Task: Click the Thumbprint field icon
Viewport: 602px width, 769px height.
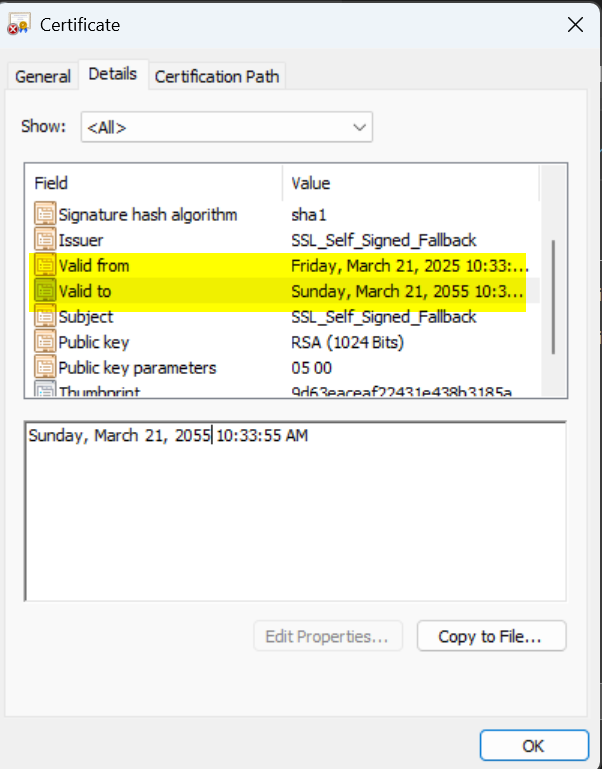Action: (x=45, y=390)
